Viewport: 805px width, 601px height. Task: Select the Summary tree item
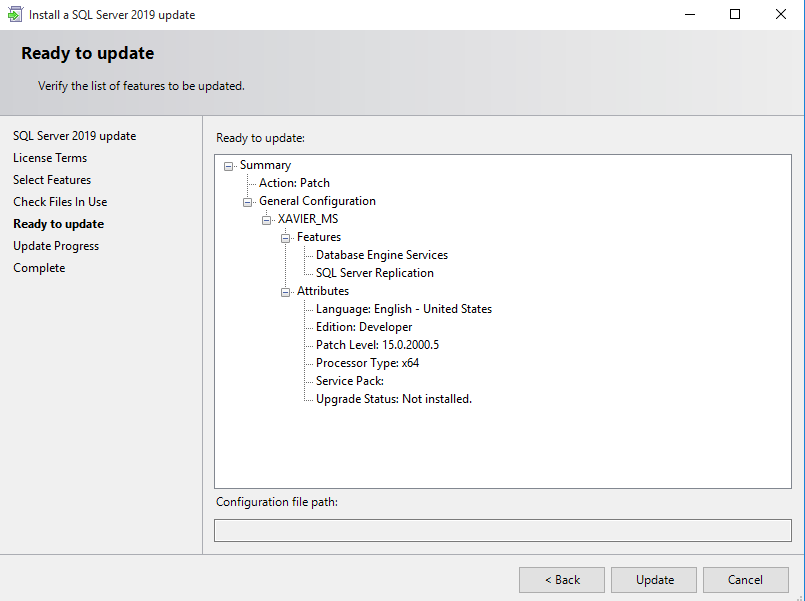click(x=265, y=165)
